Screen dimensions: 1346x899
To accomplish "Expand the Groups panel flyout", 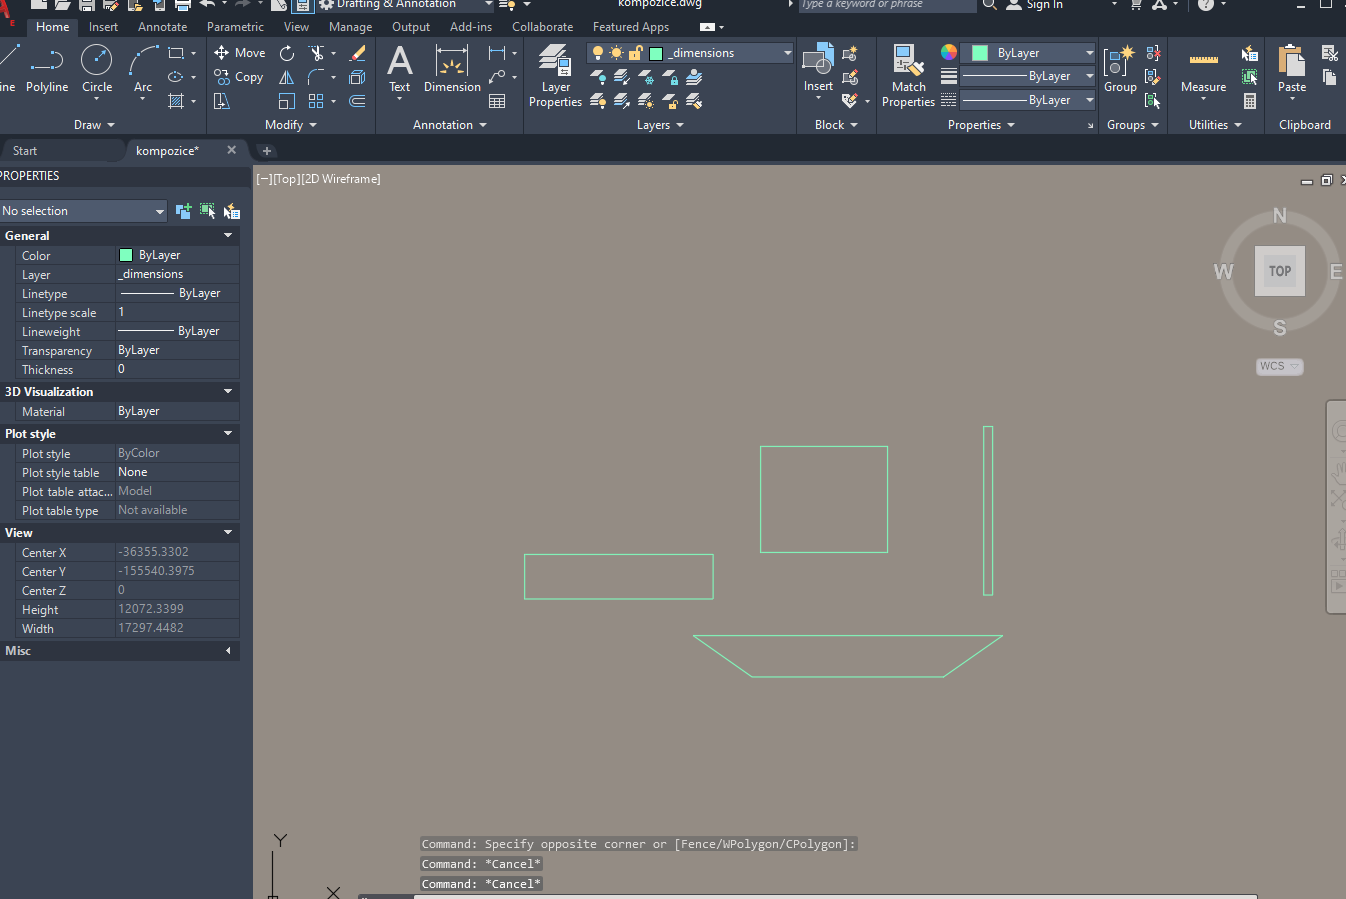I will 1133,125.
